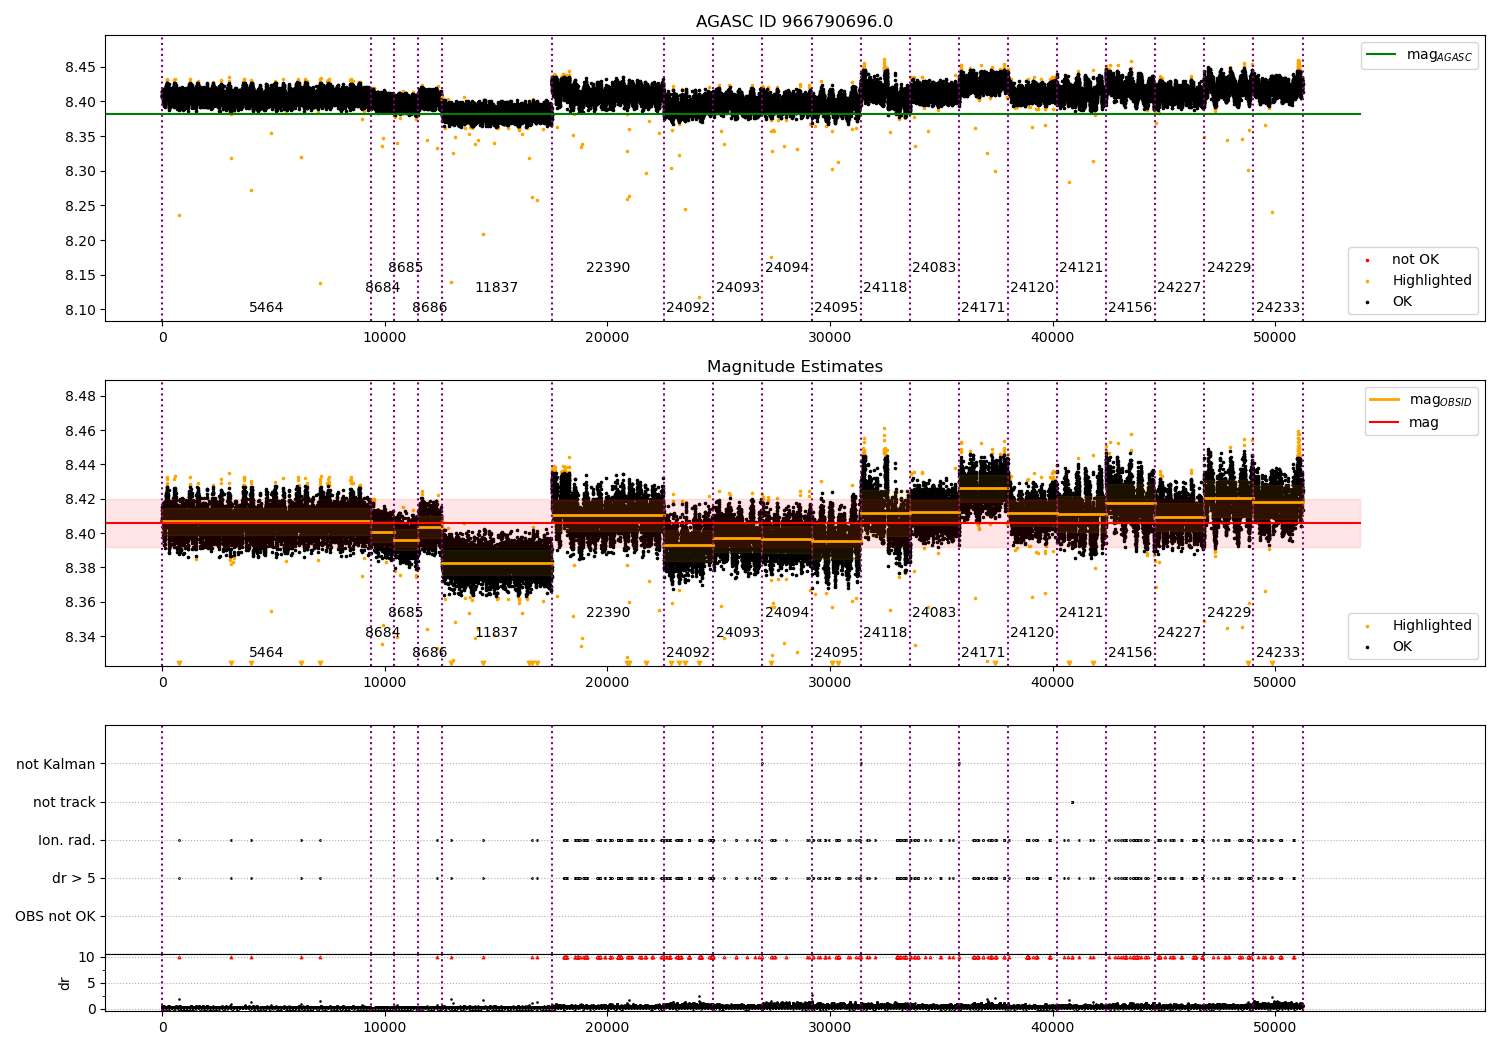Click OBSID label 8686 in top plot
This screenshot has height=1050, width=1500.
pos(430,308)
